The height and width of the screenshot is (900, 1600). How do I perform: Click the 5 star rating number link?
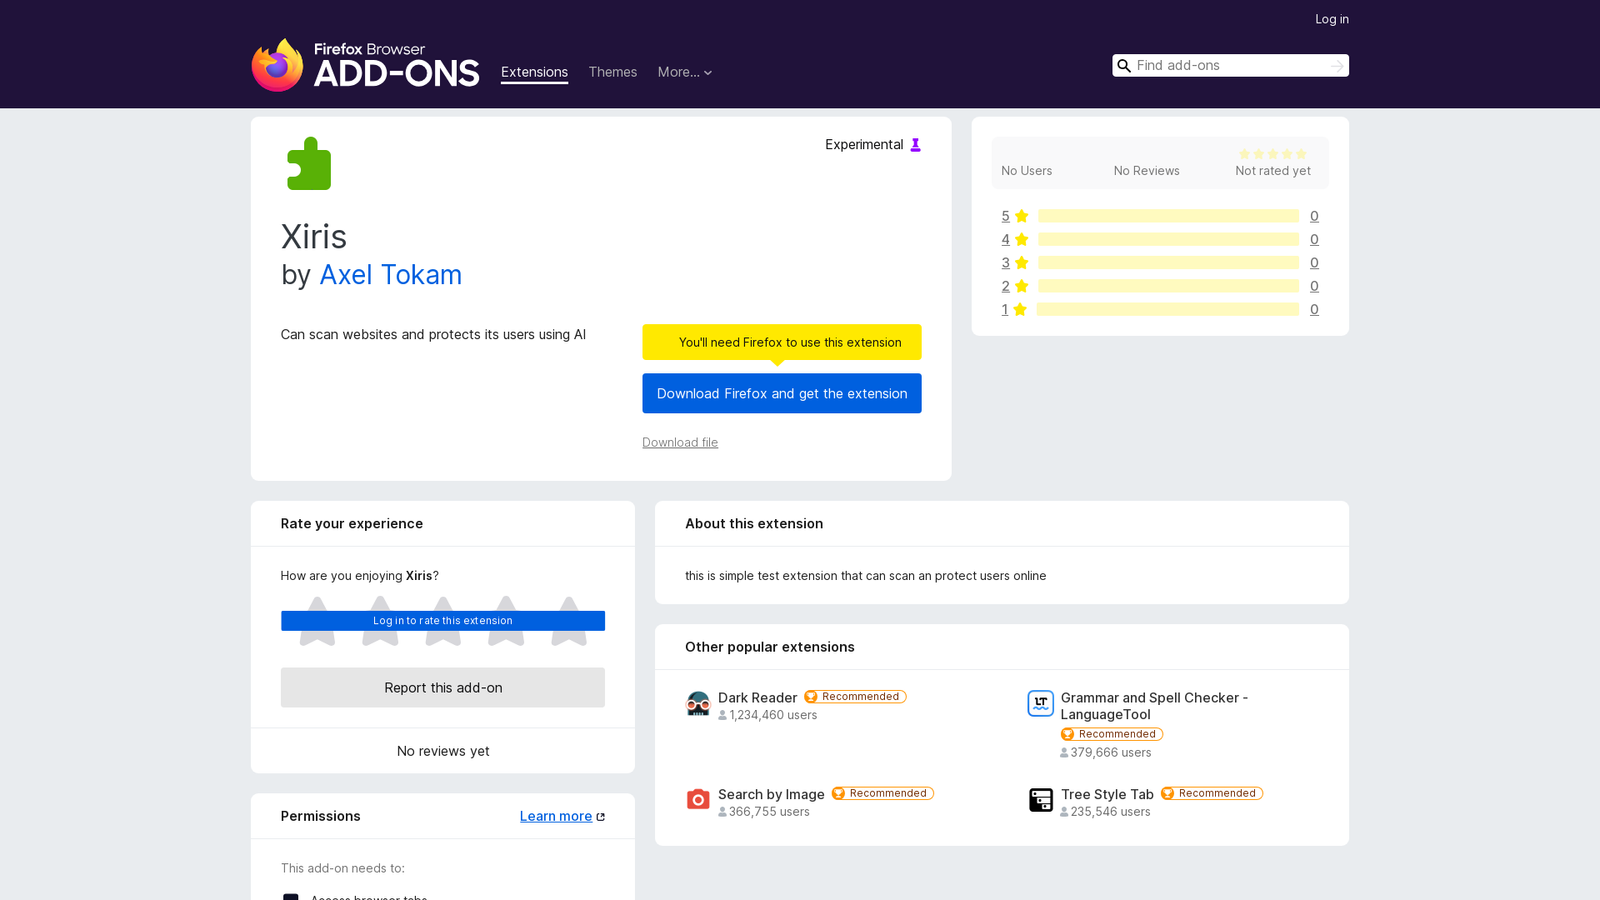[x=1005, y=216]
